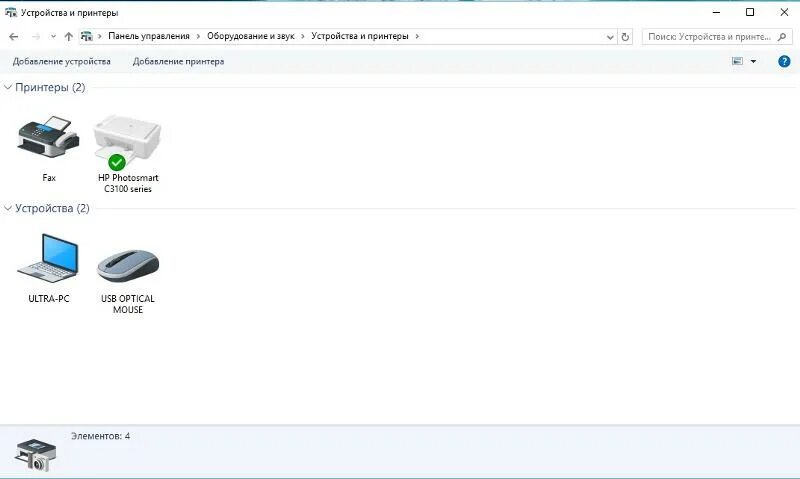Select the USB OPTICAL MOUSE device

coord(128,265)
